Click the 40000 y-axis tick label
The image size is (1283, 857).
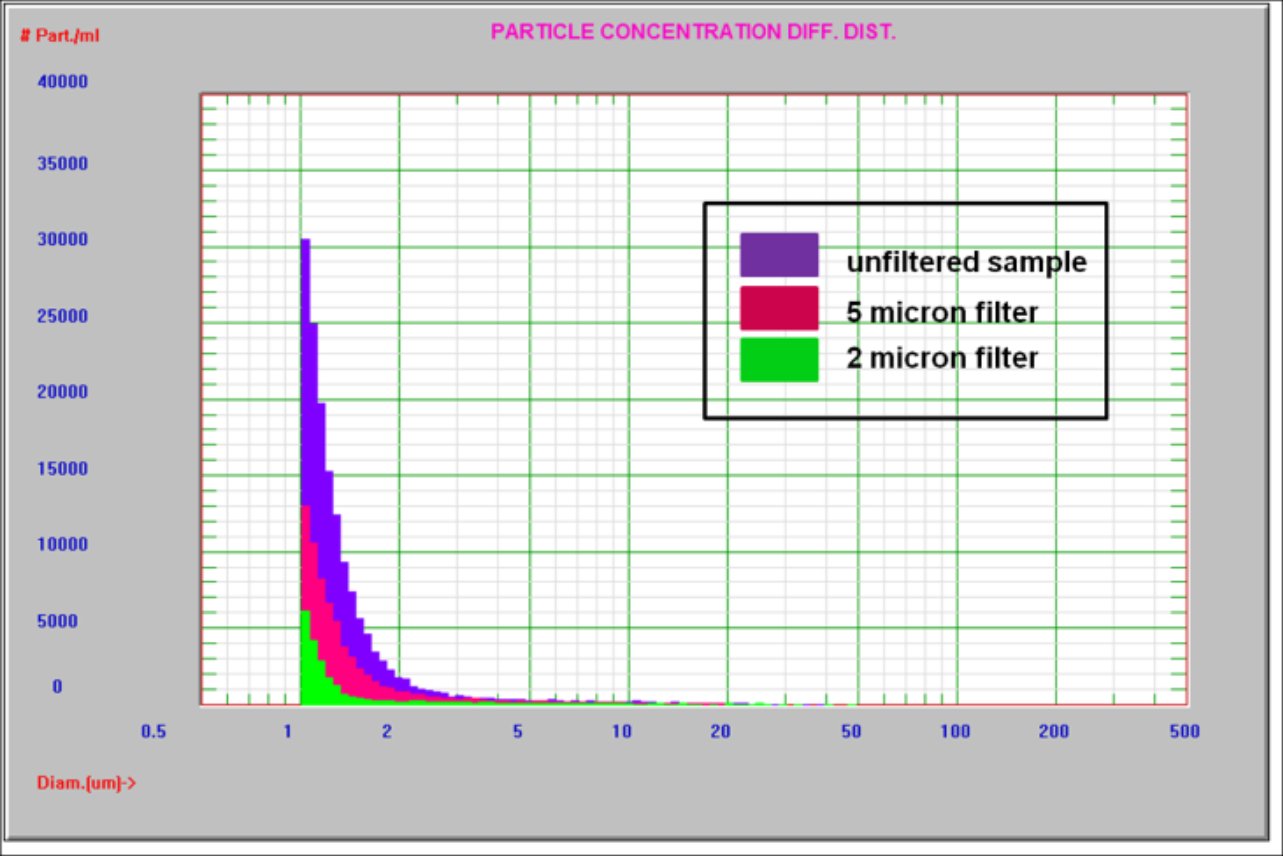[x=62, y=82]
